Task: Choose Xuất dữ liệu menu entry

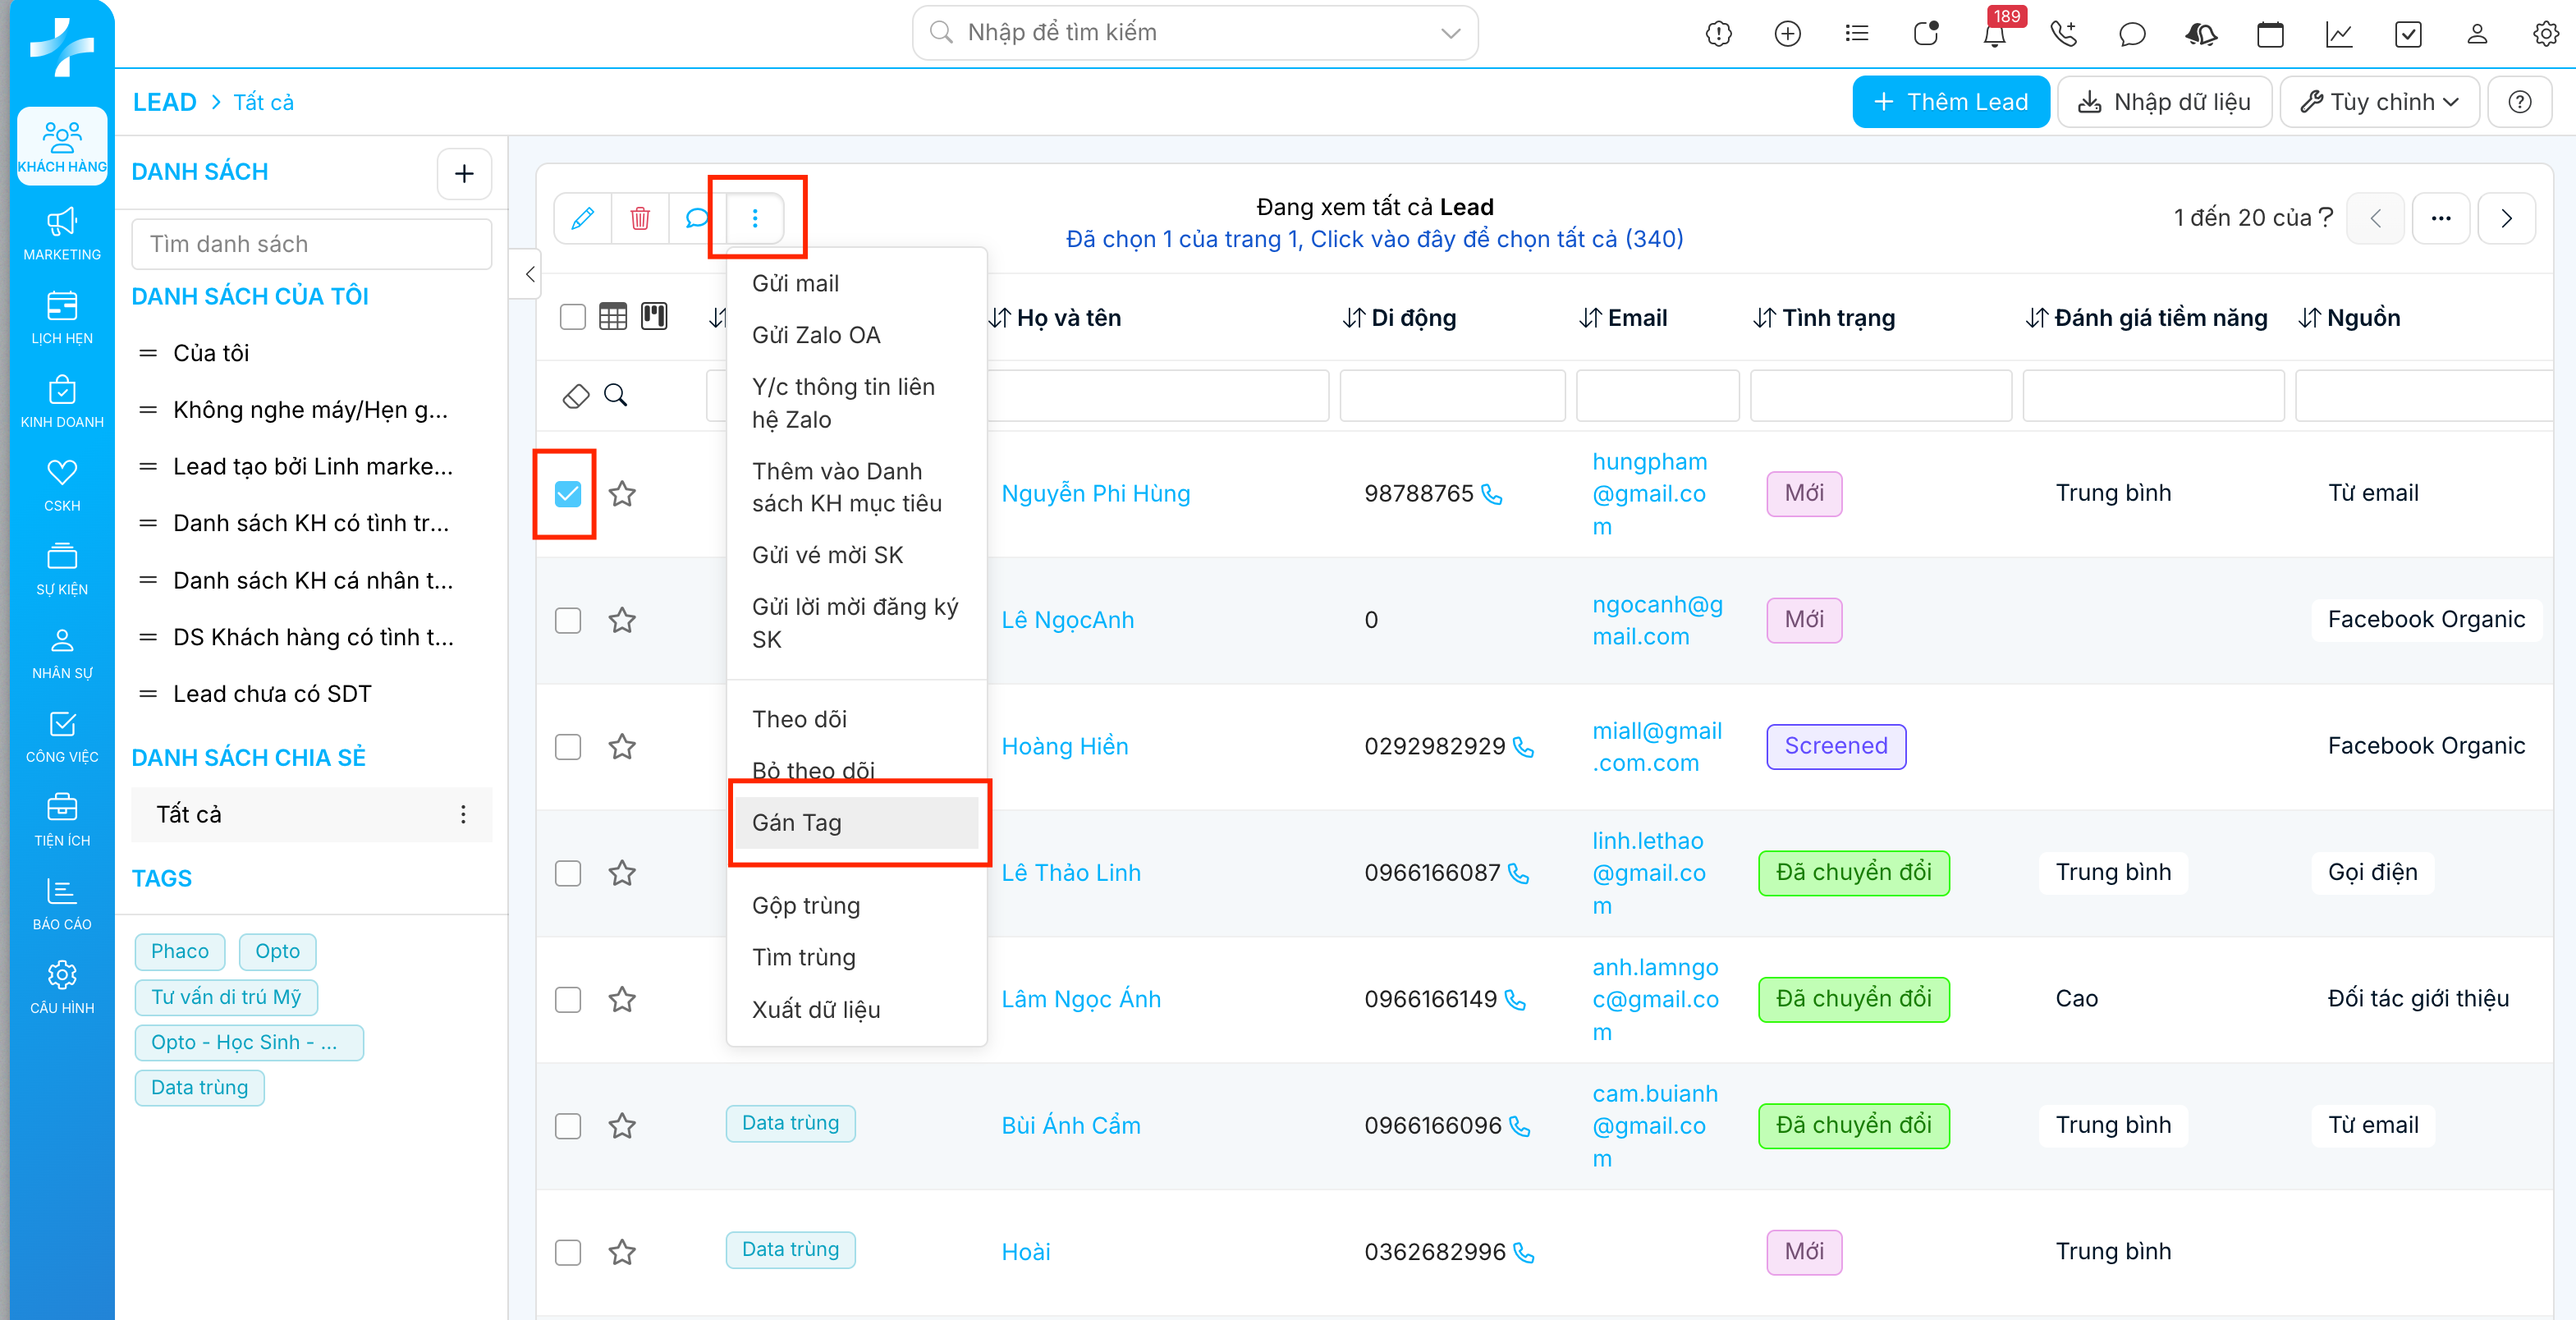Action: pyautogui.click(x=816, y=1010)
